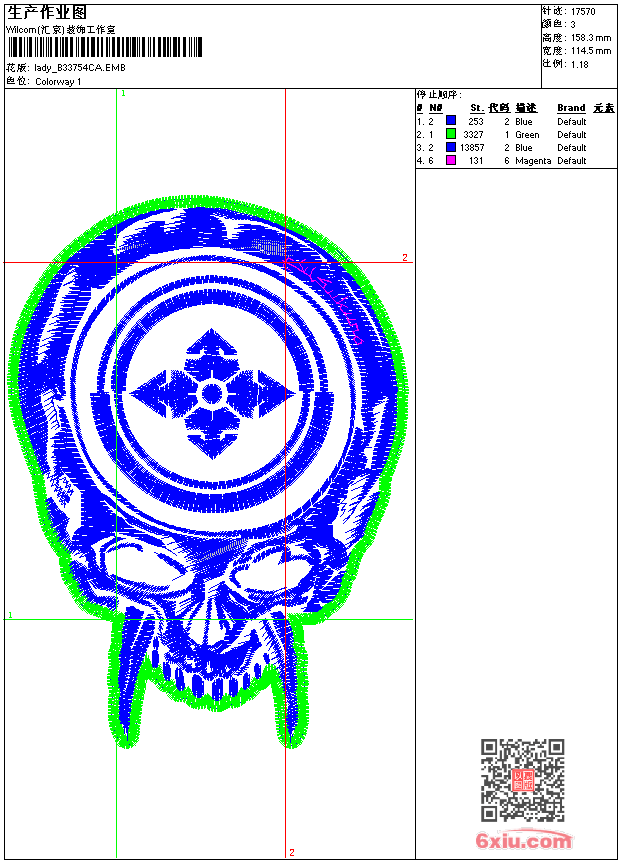Image resolution: width=620 pixels, height=860 pixels.
Task: Click the skull embroidery design preview
Action: pyautogui.click(x=207, y=472)
